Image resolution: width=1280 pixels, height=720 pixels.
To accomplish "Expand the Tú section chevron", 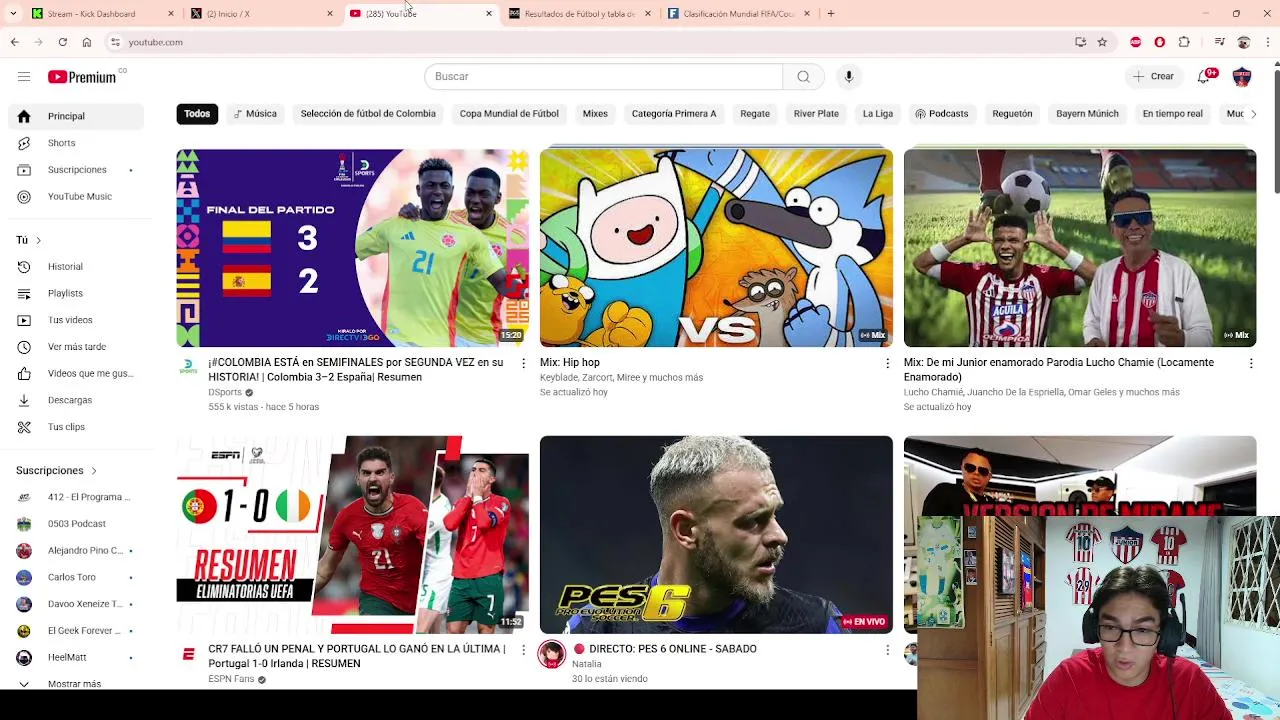I will [38, 240].
